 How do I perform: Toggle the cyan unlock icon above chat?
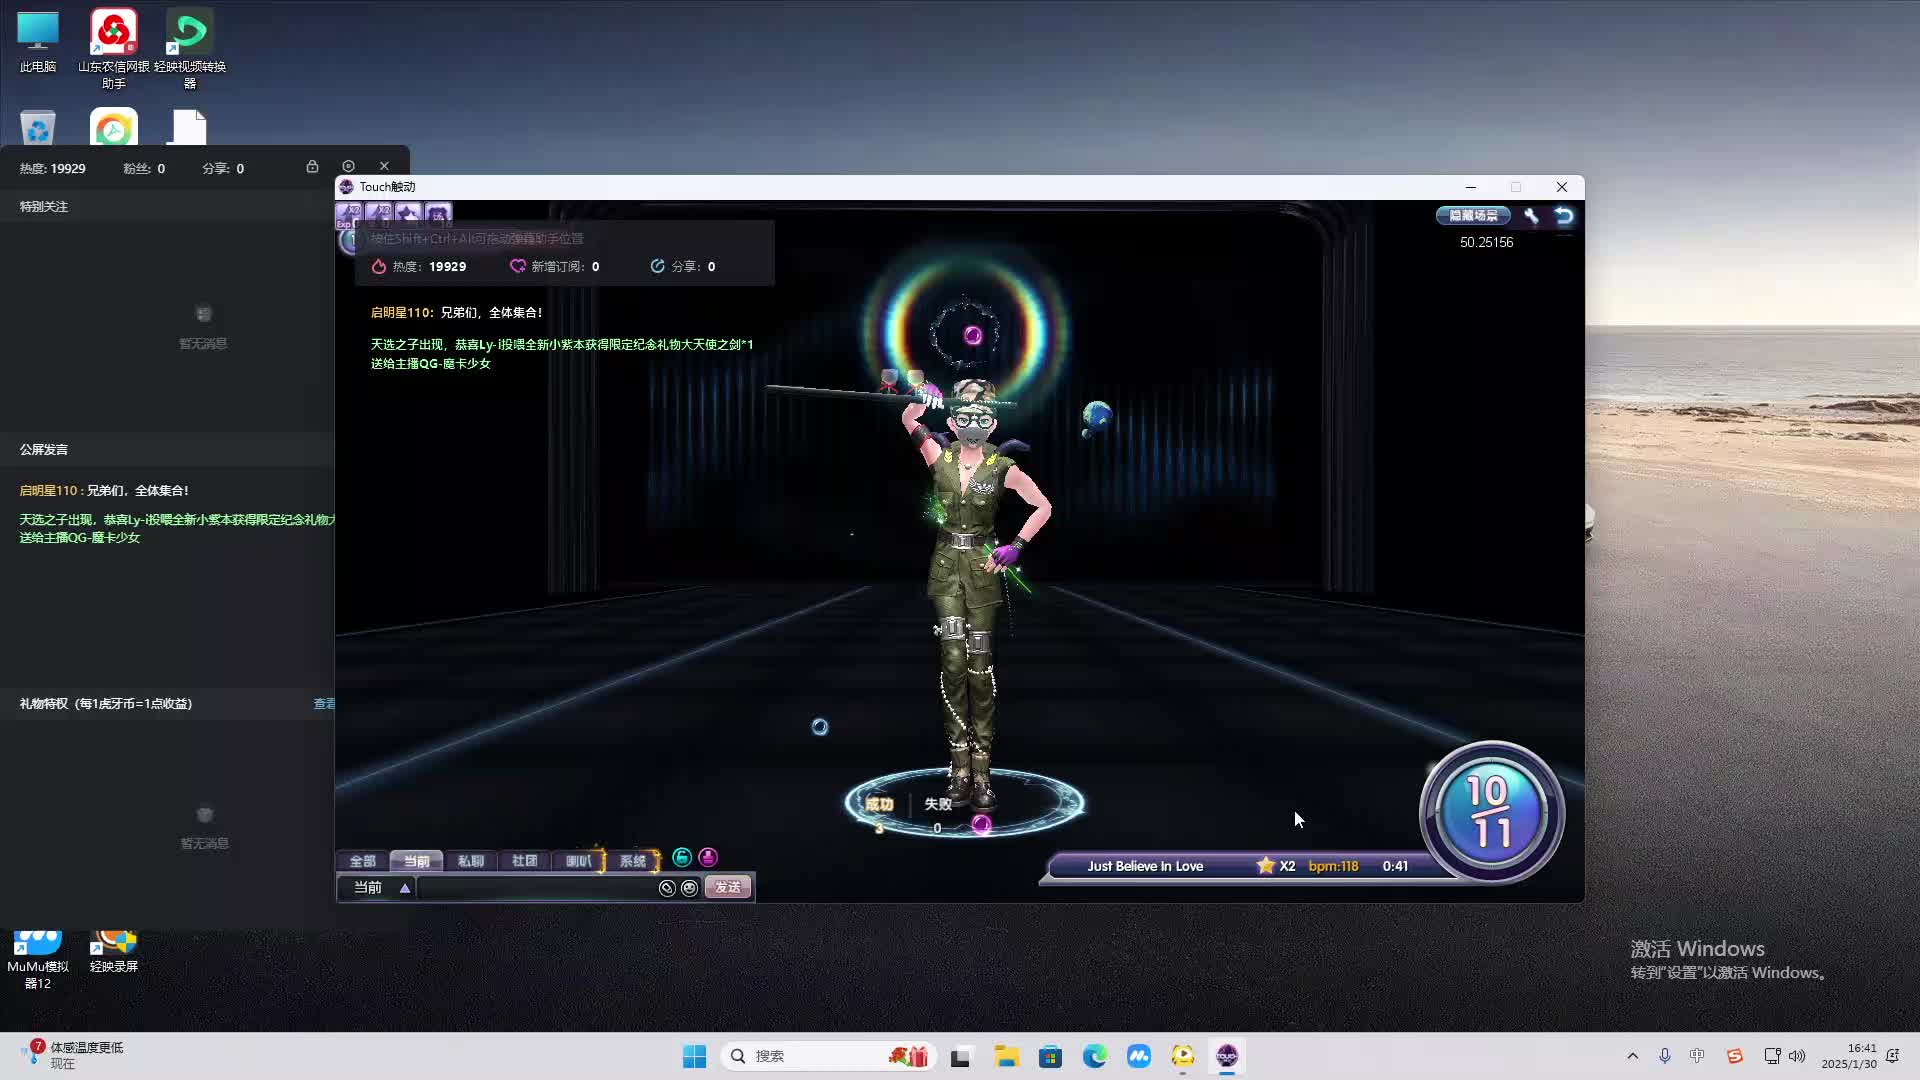682,857
